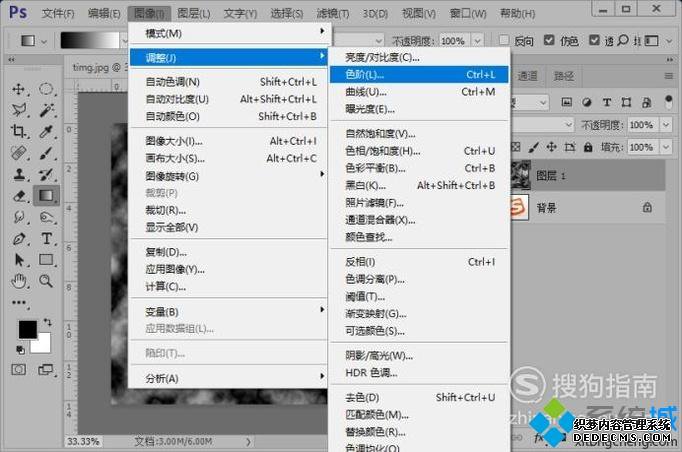Toggle the layer filter switch
682x452 pixels.
click(669, 102)
